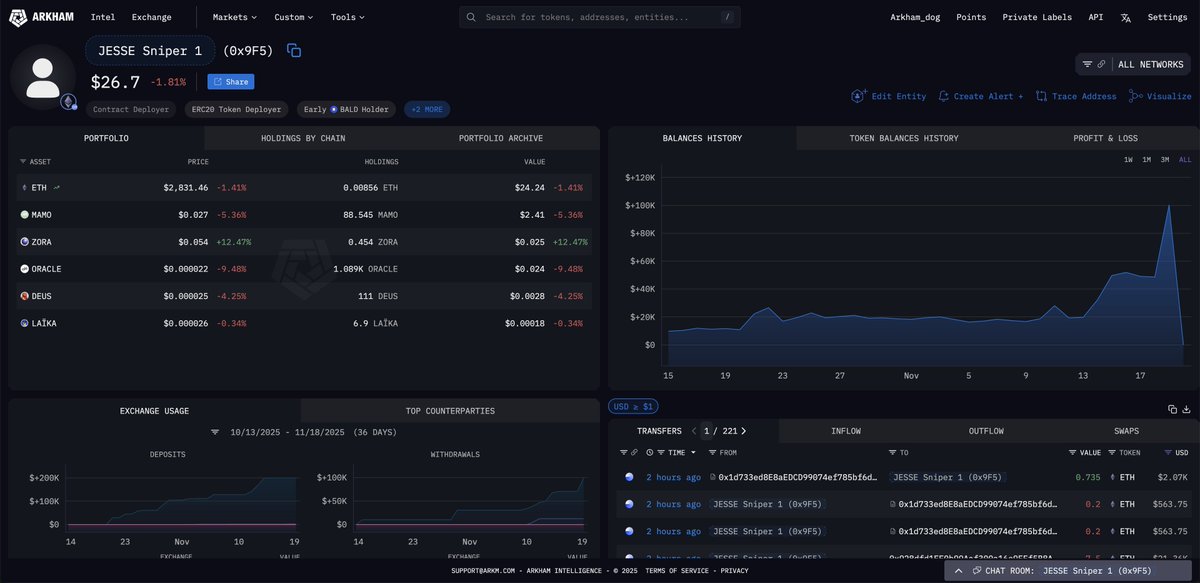
Task: Switch chart range to 3M
Action: (1165, 160)
